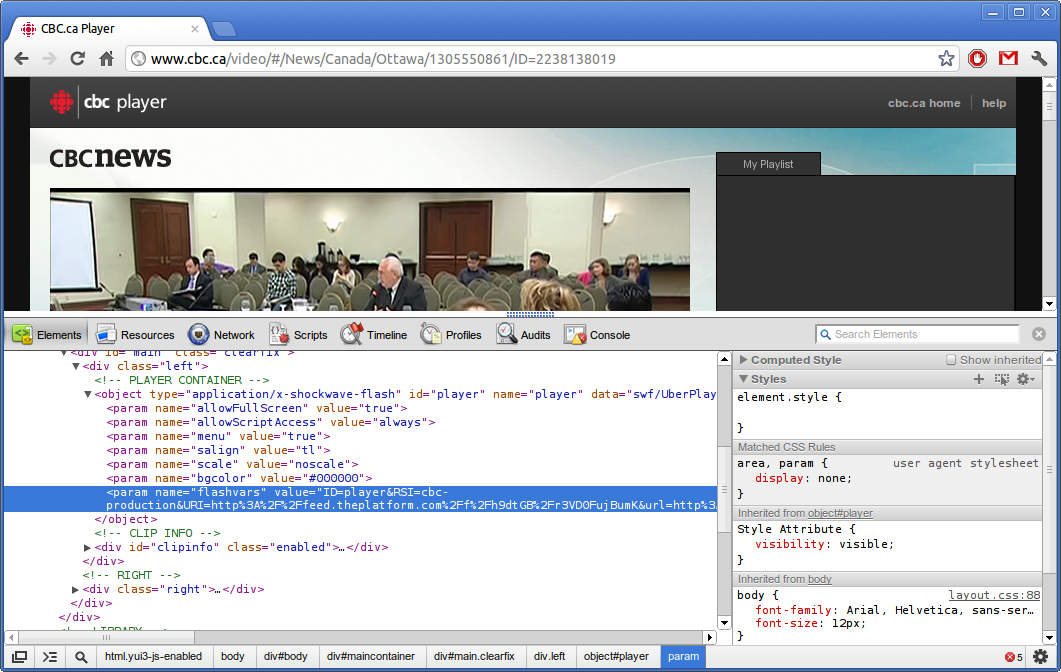This screenshot has width=1061, height=672.
Task: Open the layout.css:88 source link
Action: pyautogui.click(x=994, y=595)
